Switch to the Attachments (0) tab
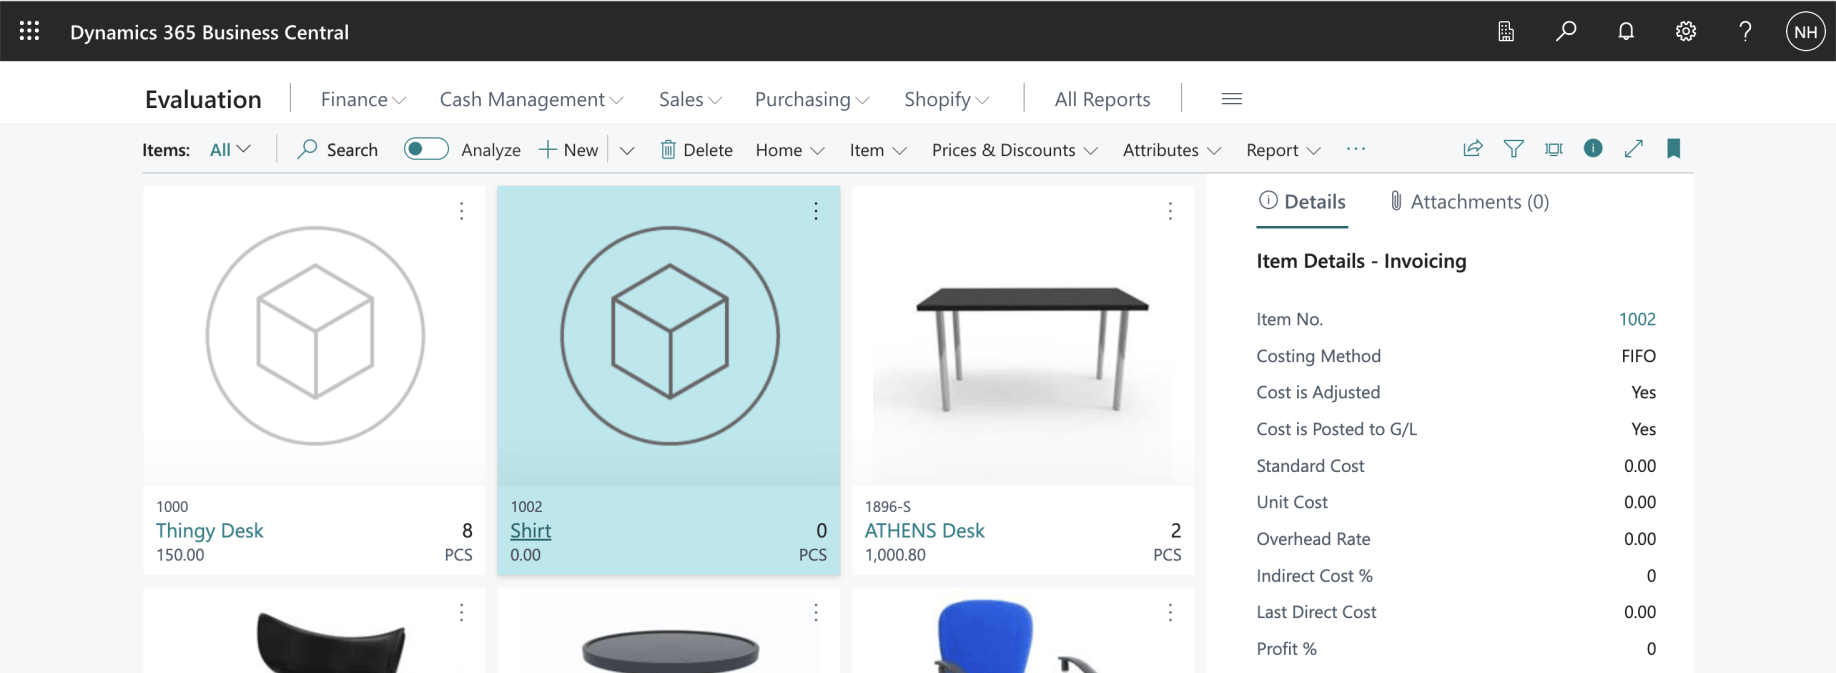The height and width of the screenshot is (673, 1836). click(1469, 202)
